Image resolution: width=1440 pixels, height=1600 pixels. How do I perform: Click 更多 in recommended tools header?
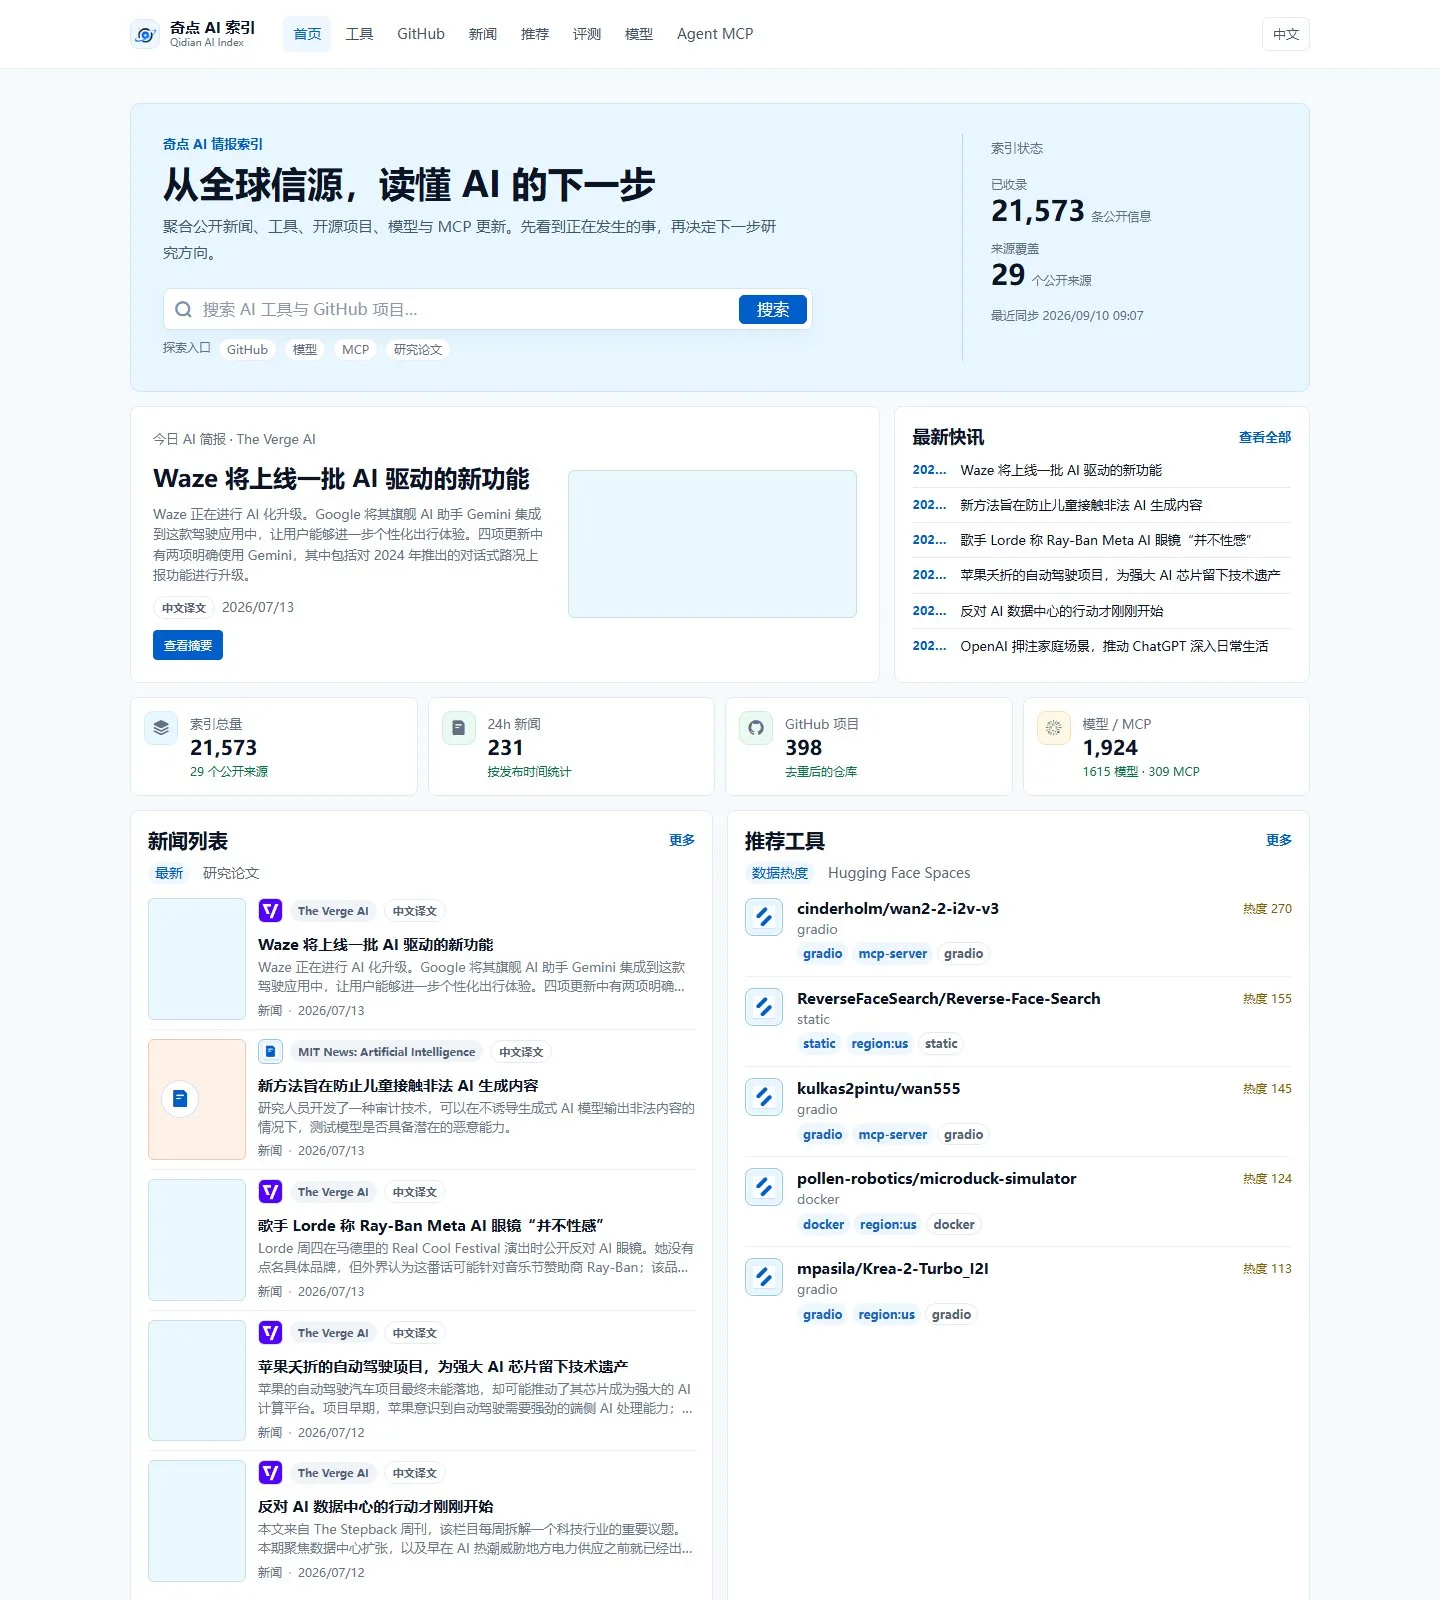click(x=1279, y=840)
